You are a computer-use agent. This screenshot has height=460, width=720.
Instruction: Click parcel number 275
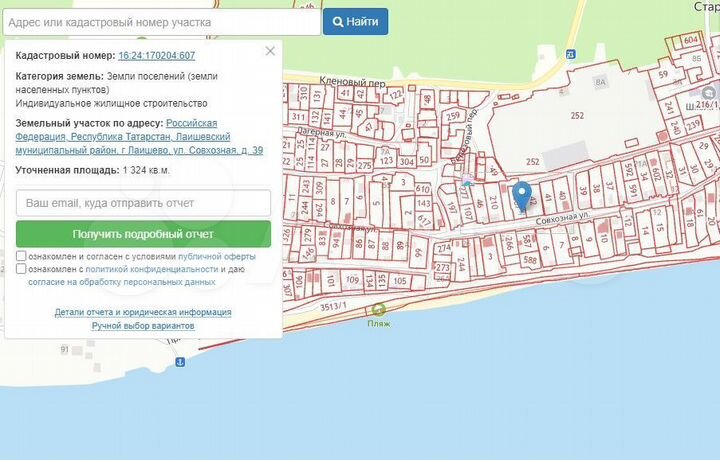pos(365,166)
